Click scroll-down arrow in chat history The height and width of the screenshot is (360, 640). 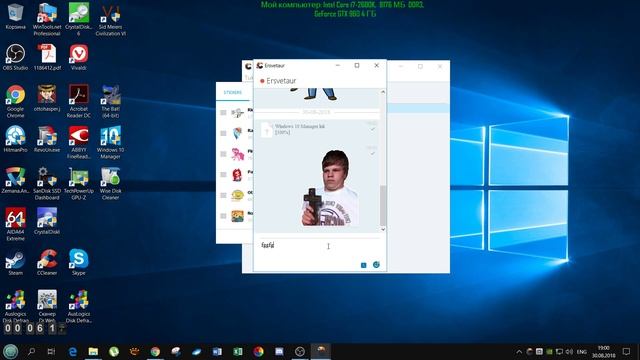(383, 229)
